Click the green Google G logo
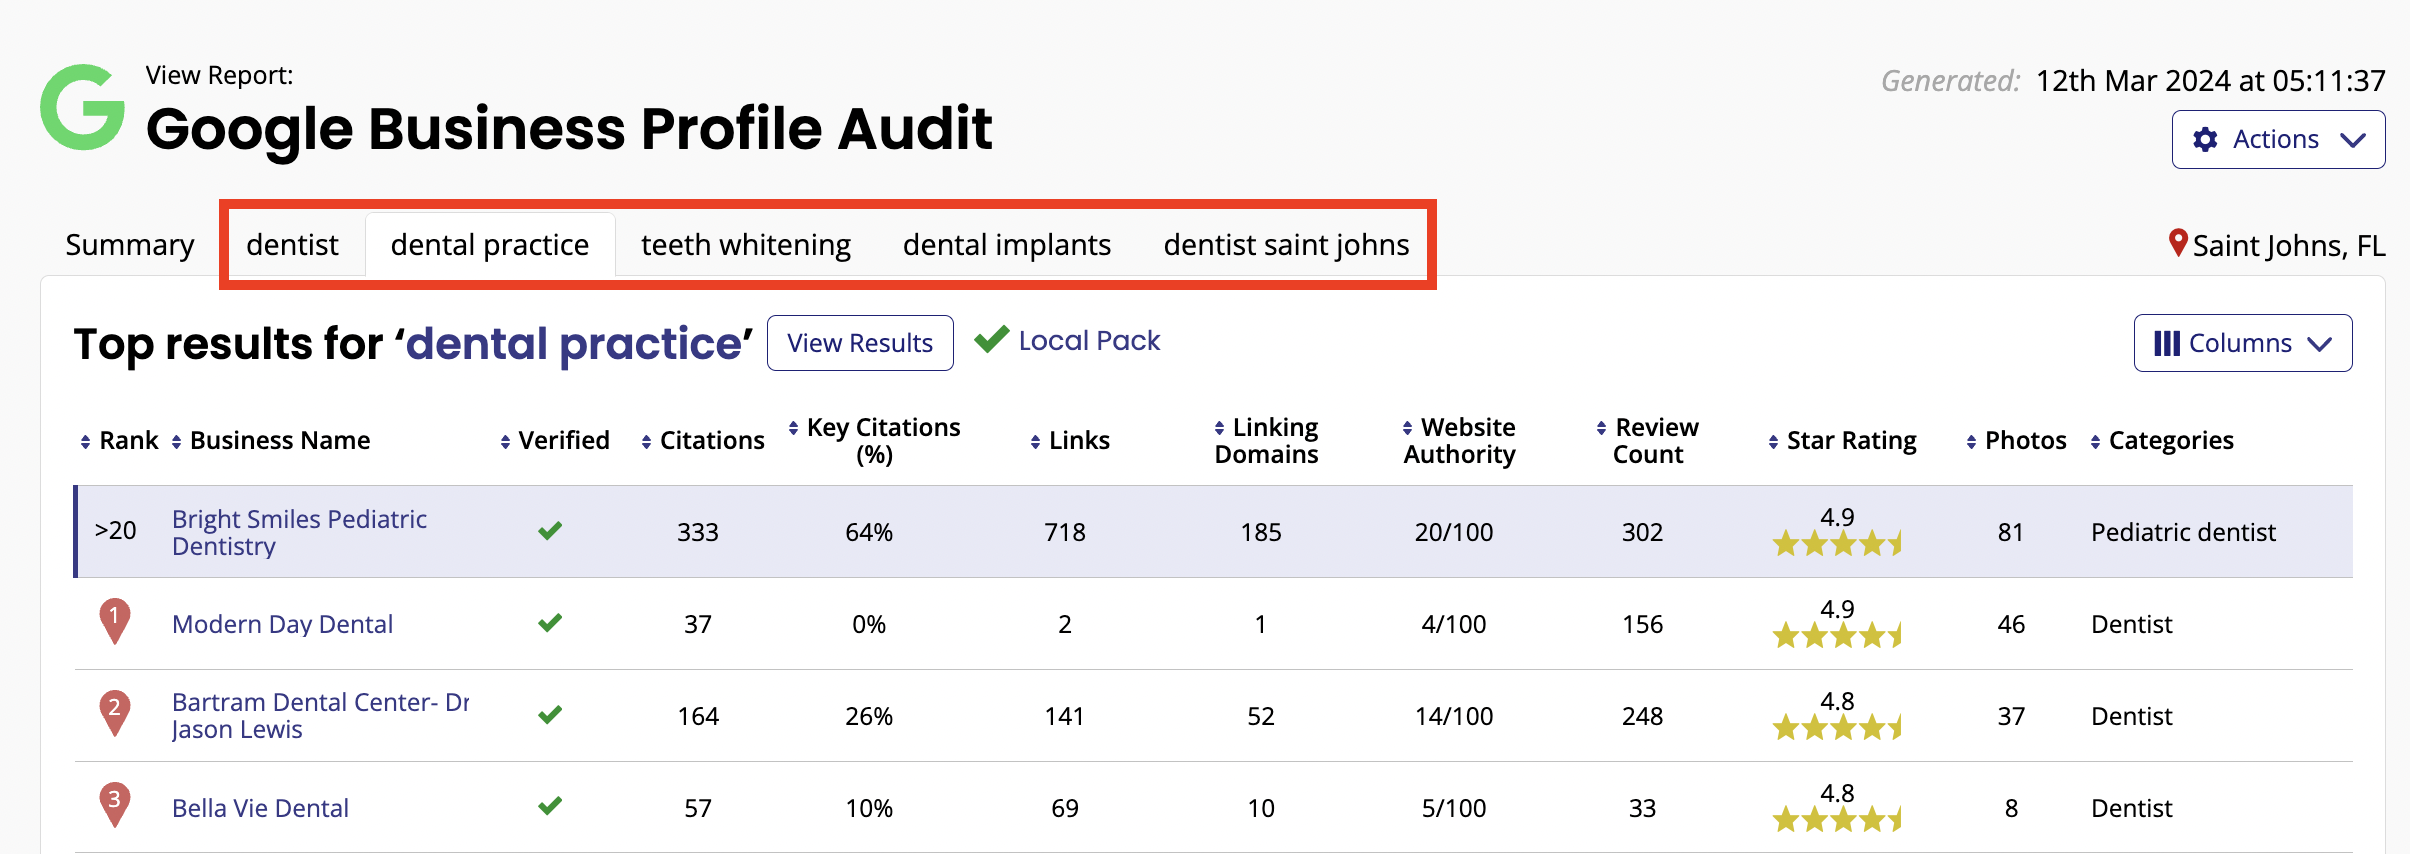Viewport: 2410px width, 854px height. point(82,107)
